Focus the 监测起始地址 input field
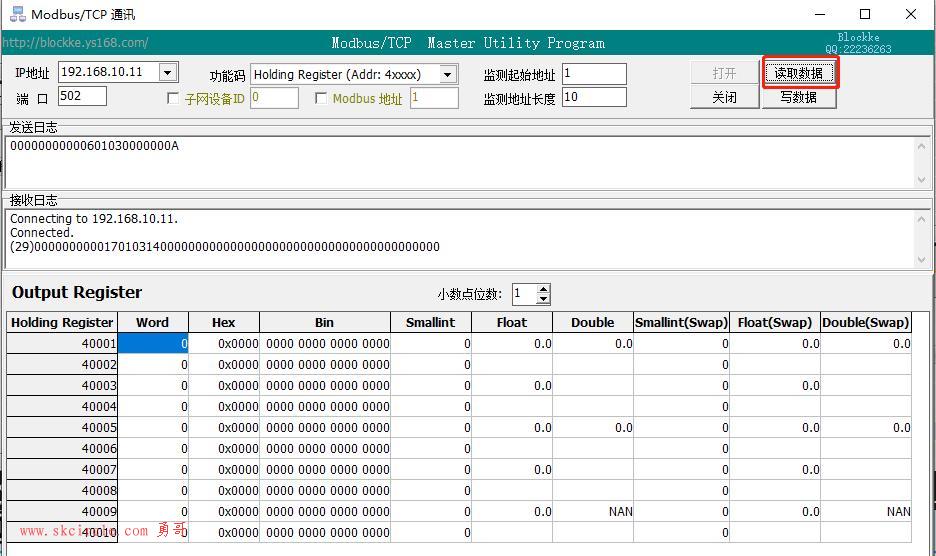Screen dimensions: 936x556 click(594, 74)
